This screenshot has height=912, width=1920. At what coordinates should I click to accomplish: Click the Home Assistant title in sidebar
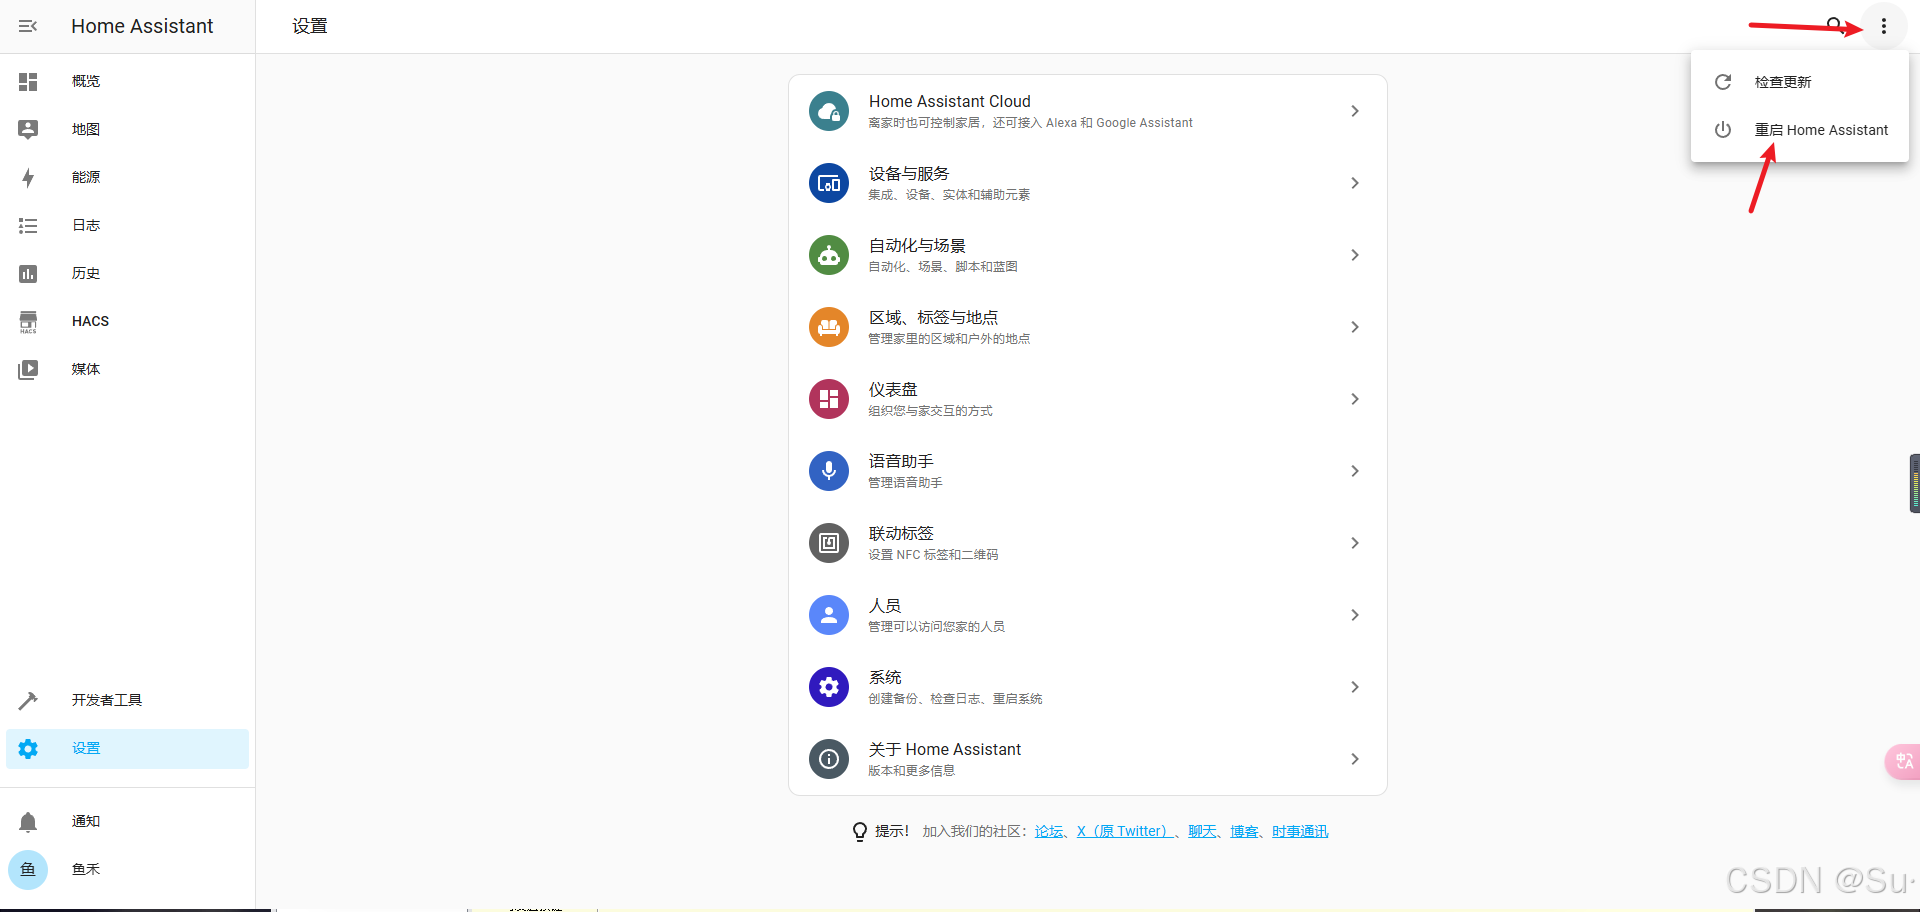pyautogui.click(x=142, y=26)
